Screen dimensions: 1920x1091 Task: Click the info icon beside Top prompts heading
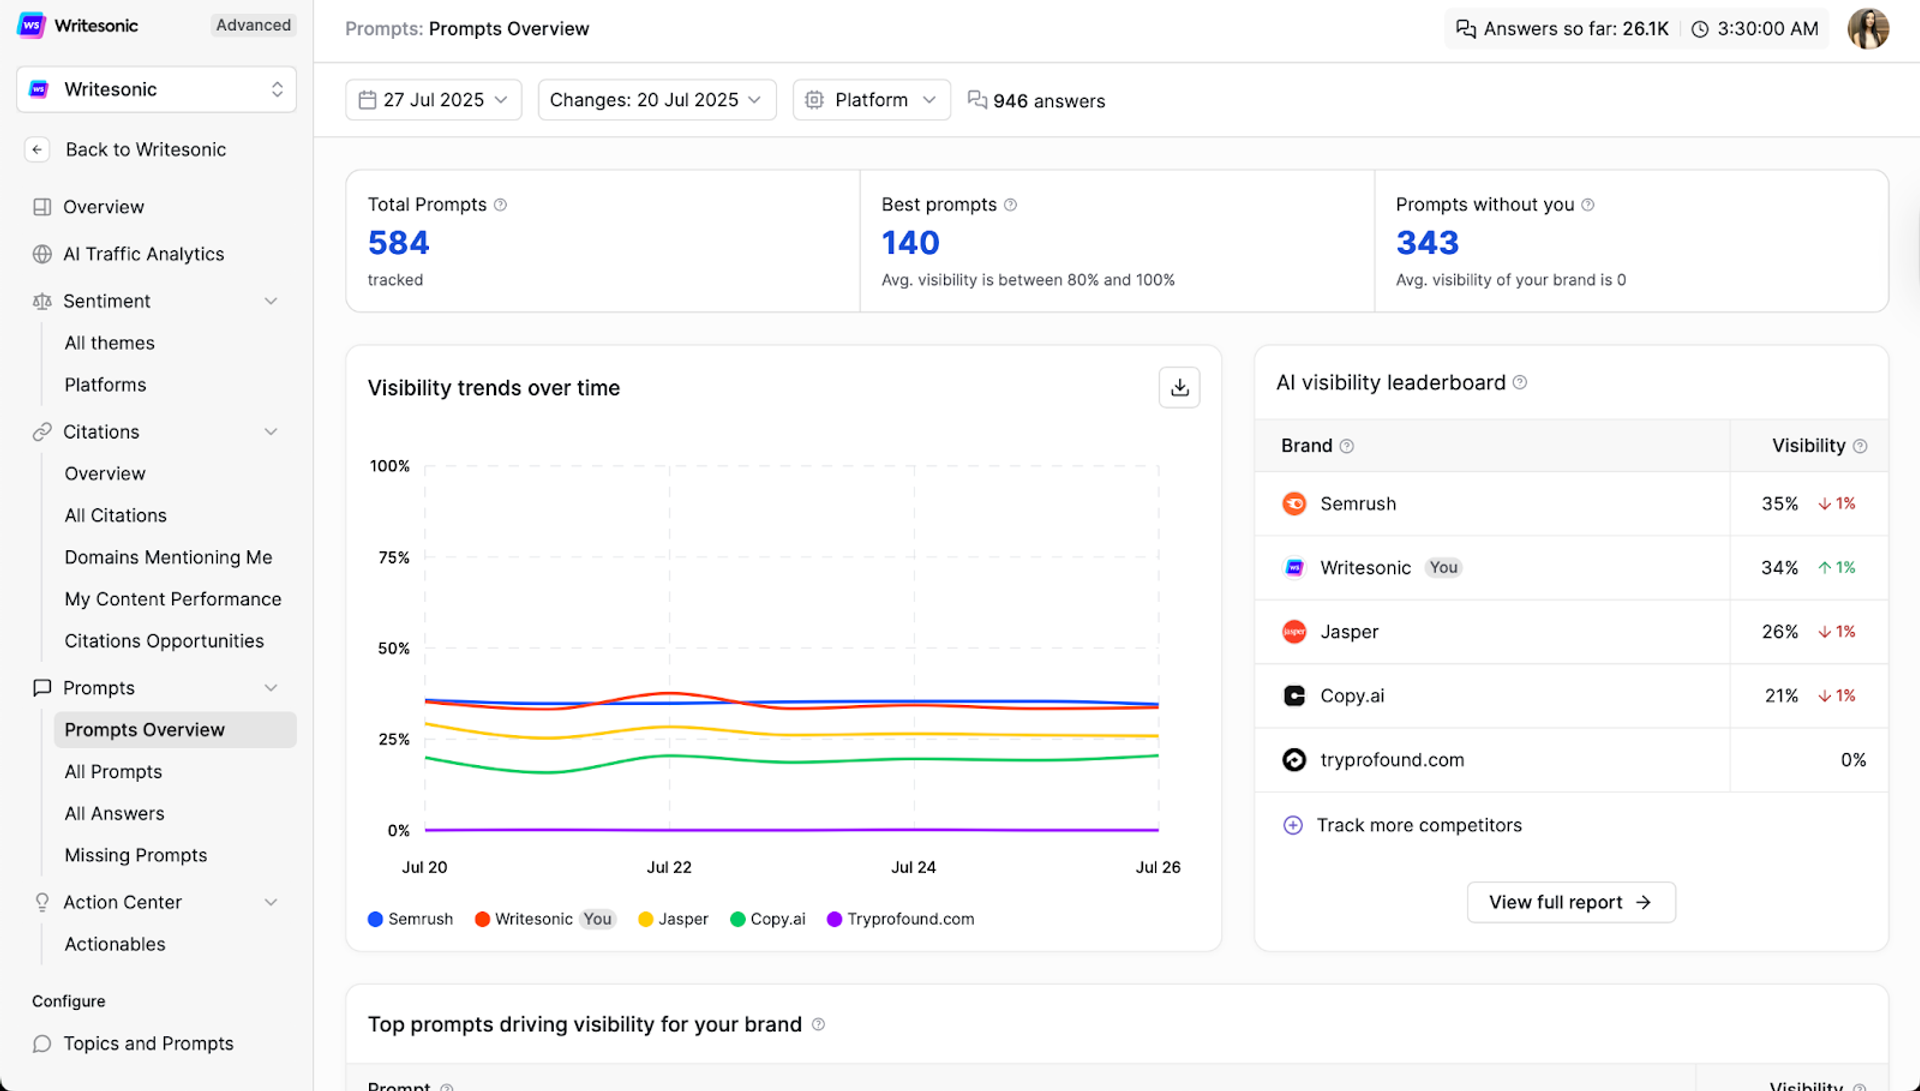[818, 1025]
